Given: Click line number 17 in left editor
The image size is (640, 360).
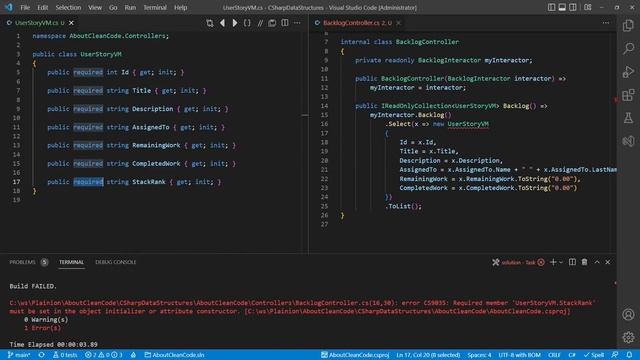Looking at the screenshot, I should [16, 182].
